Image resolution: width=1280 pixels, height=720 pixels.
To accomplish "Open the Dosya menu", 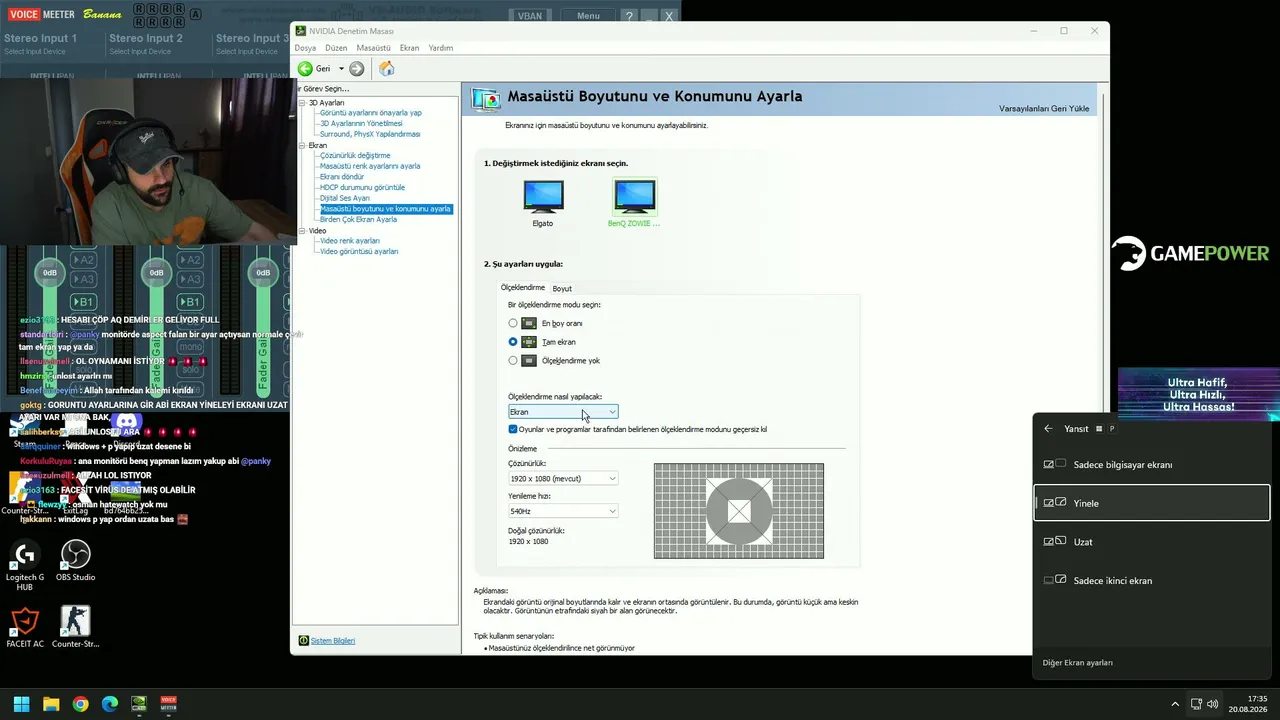I will click(x=305, y=48).
